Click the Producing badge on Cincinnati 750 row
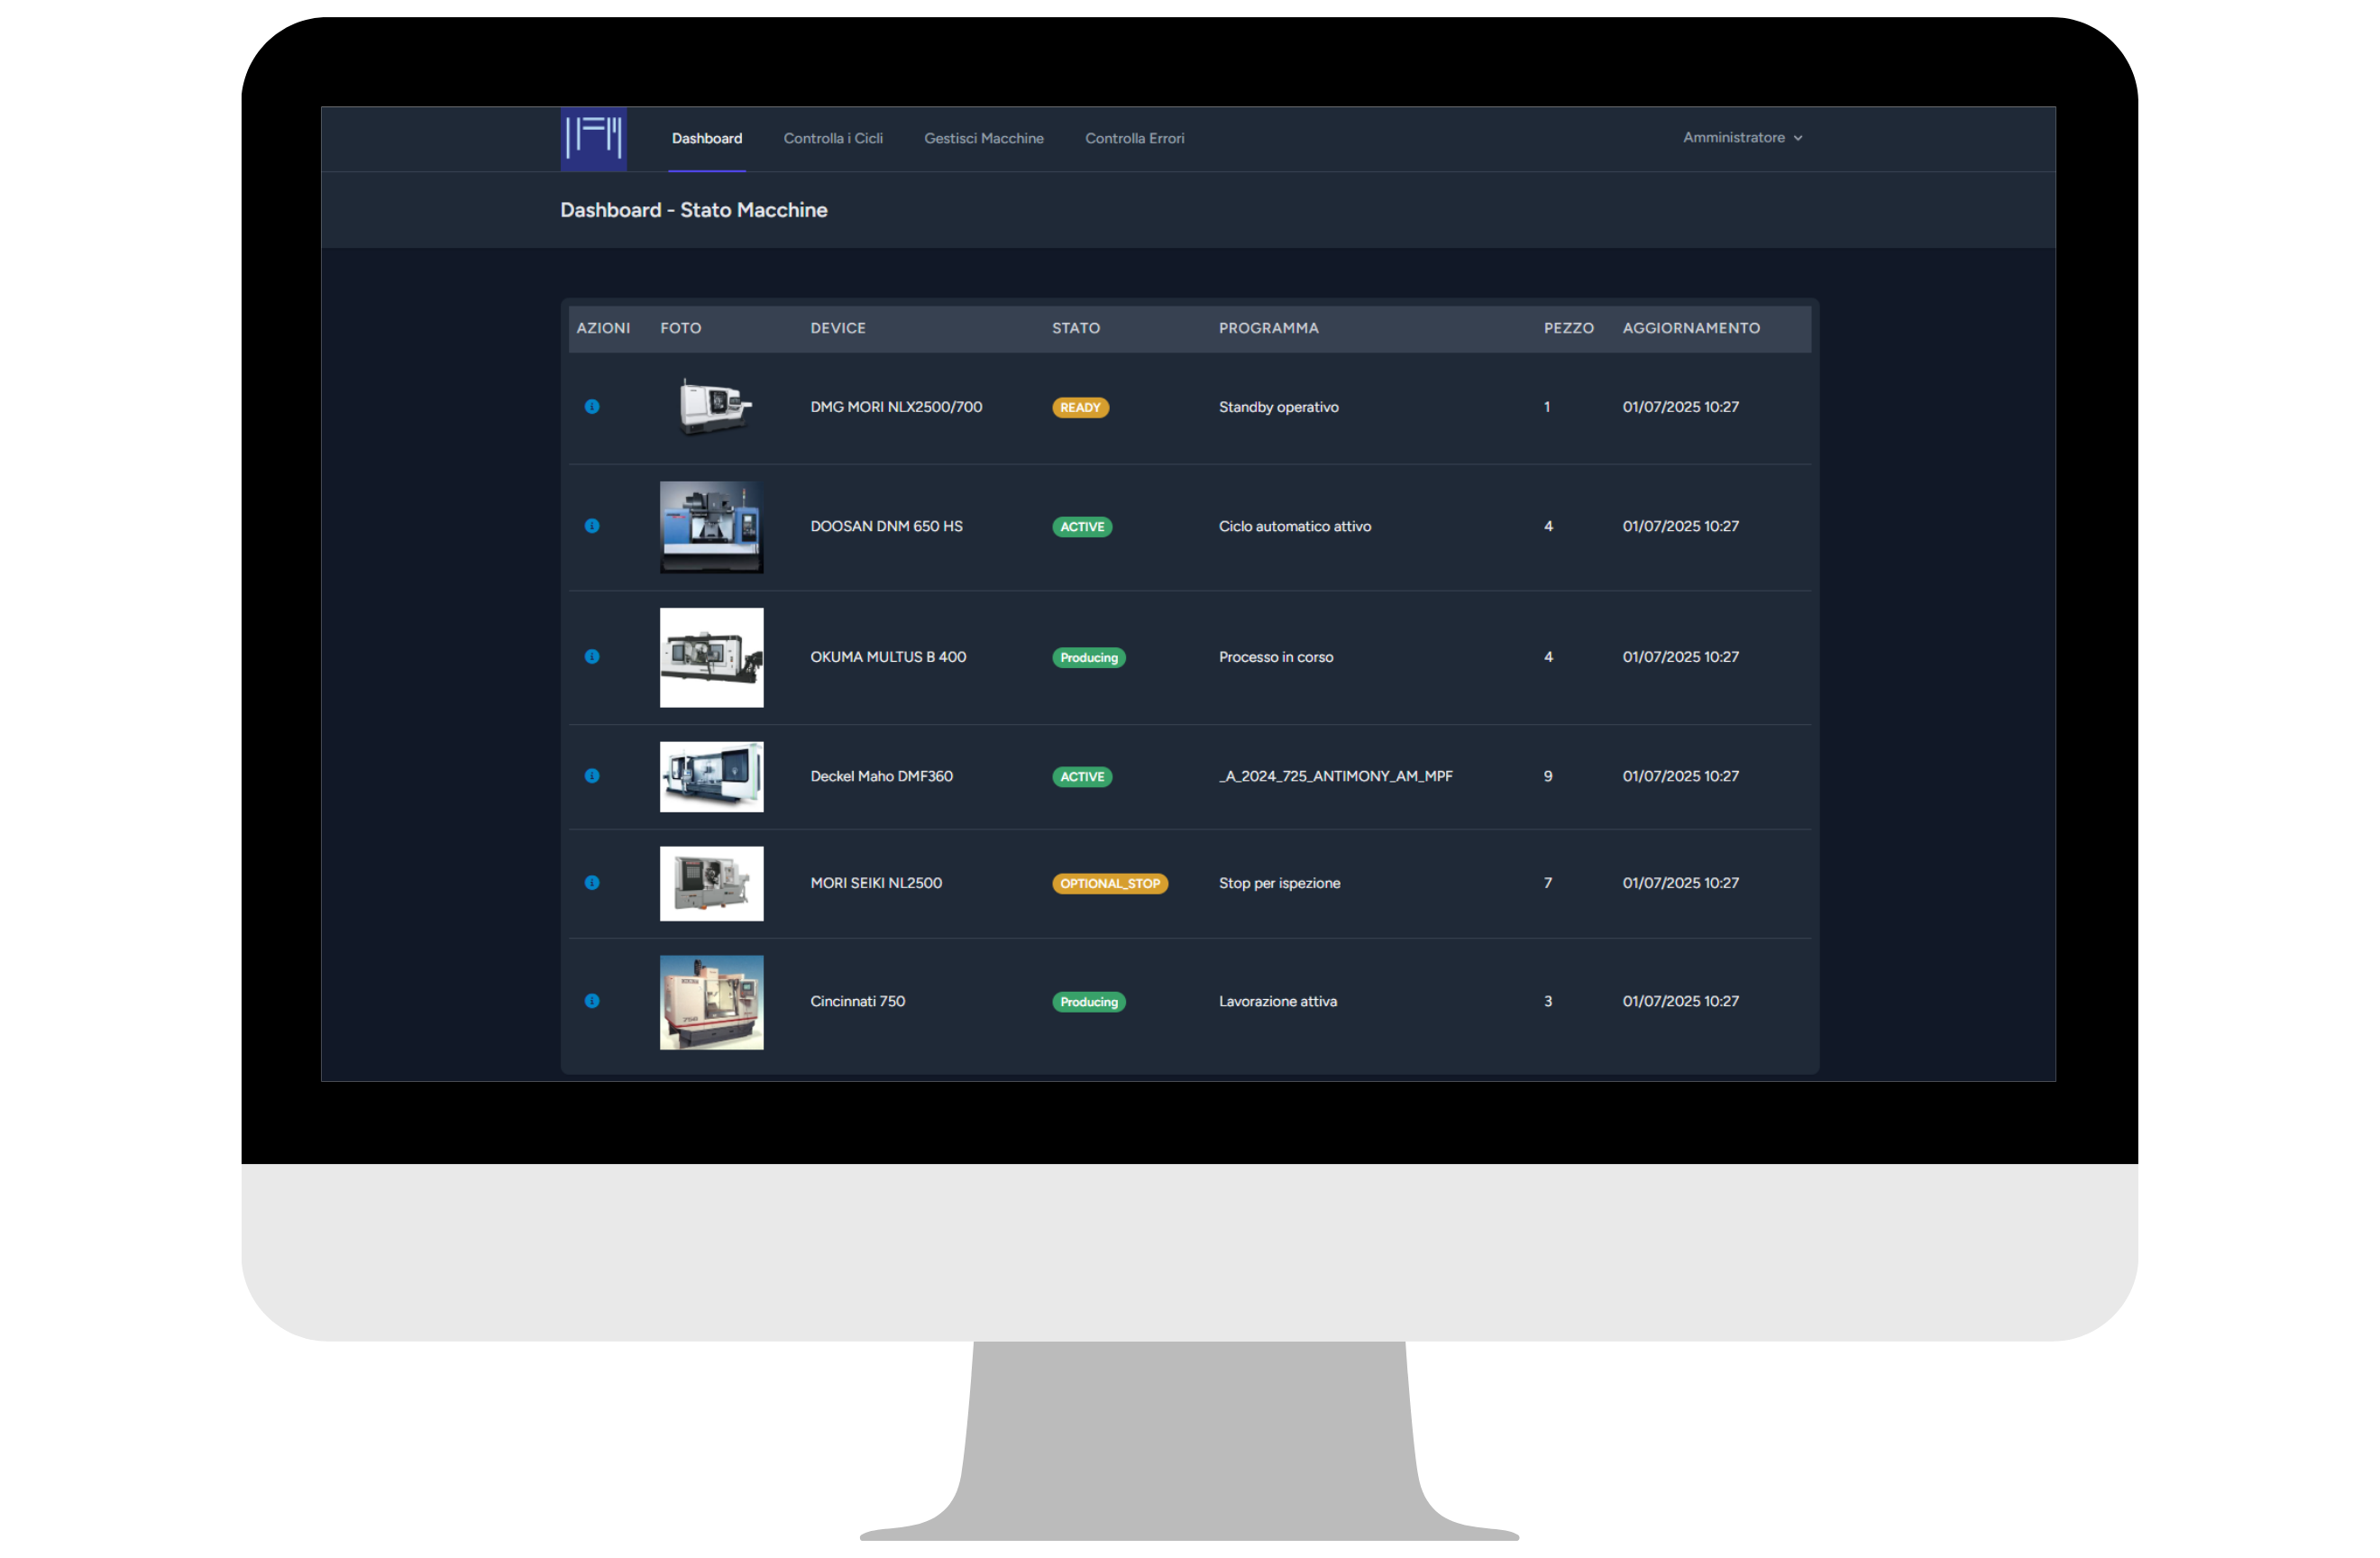 tap(1088, 1001)
